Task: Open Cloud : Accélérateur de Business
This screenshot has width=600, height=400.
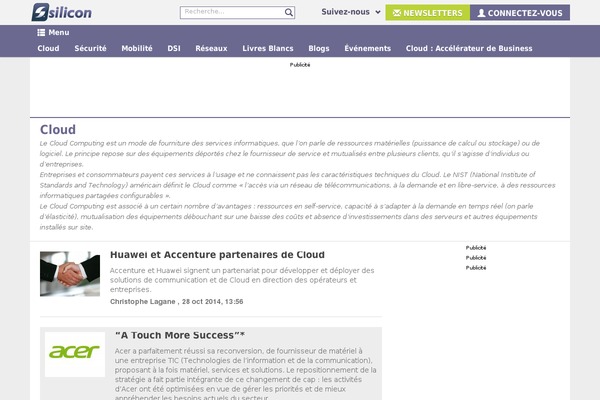Action: [469, 48]
